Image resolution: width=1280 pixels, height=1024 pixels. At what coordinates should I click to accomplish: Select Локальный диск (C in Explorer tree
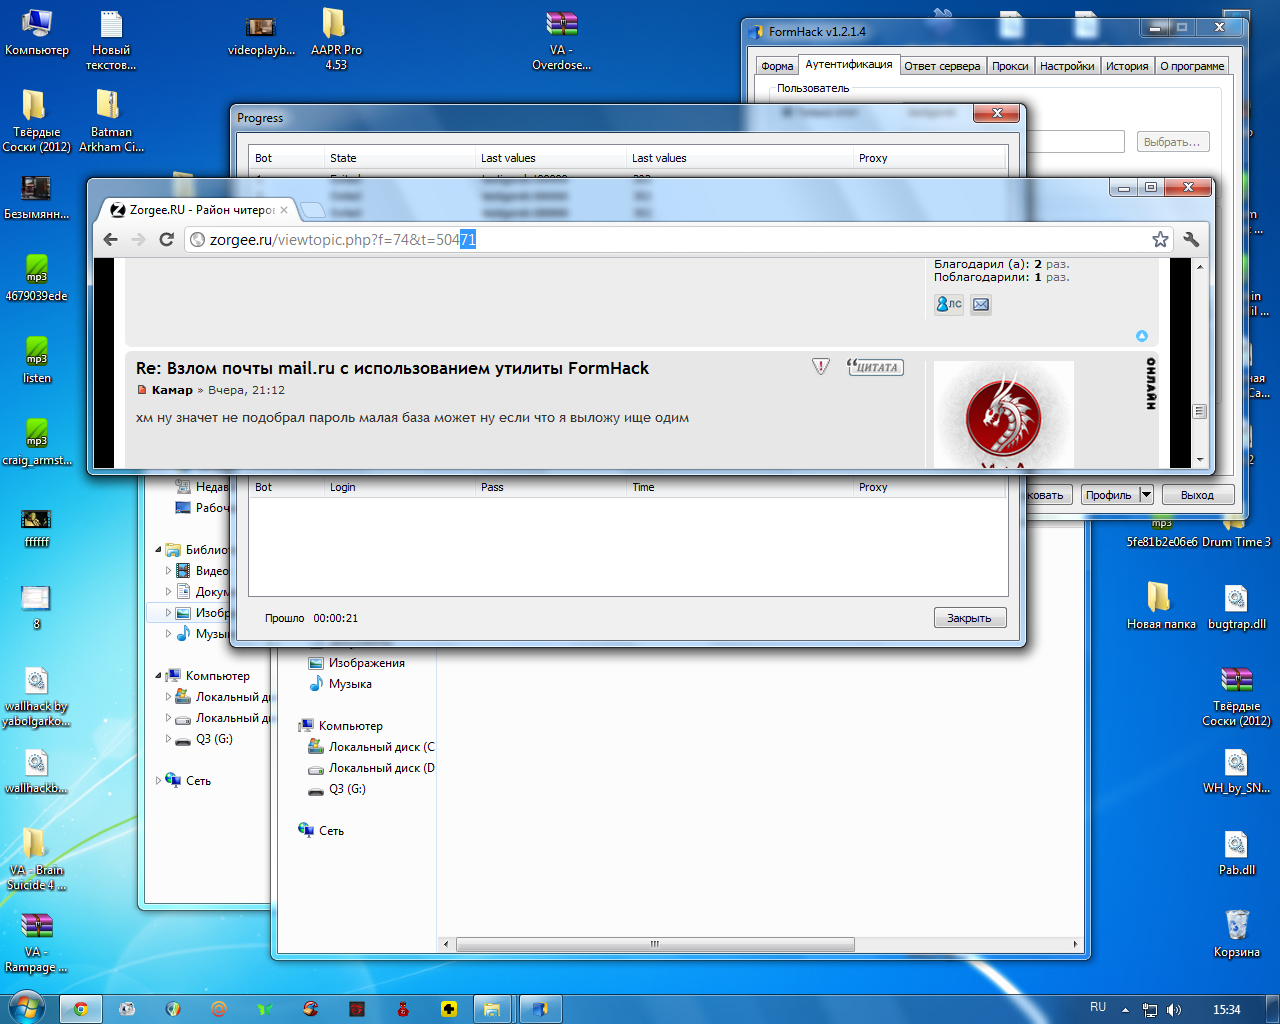tap(371, 747)
